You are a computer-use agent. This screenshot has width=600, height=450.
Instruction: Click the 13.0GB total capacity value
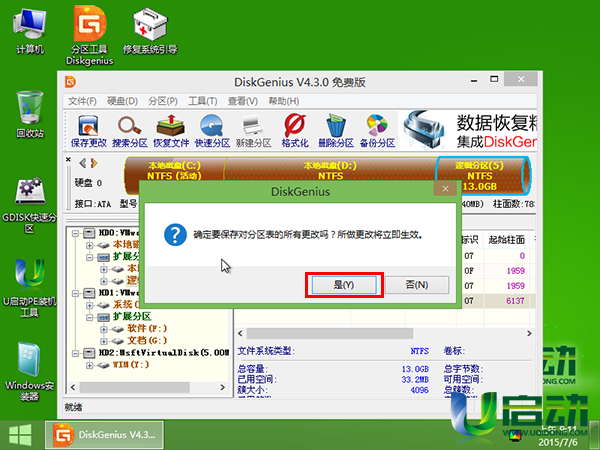(x=415, y=369)
